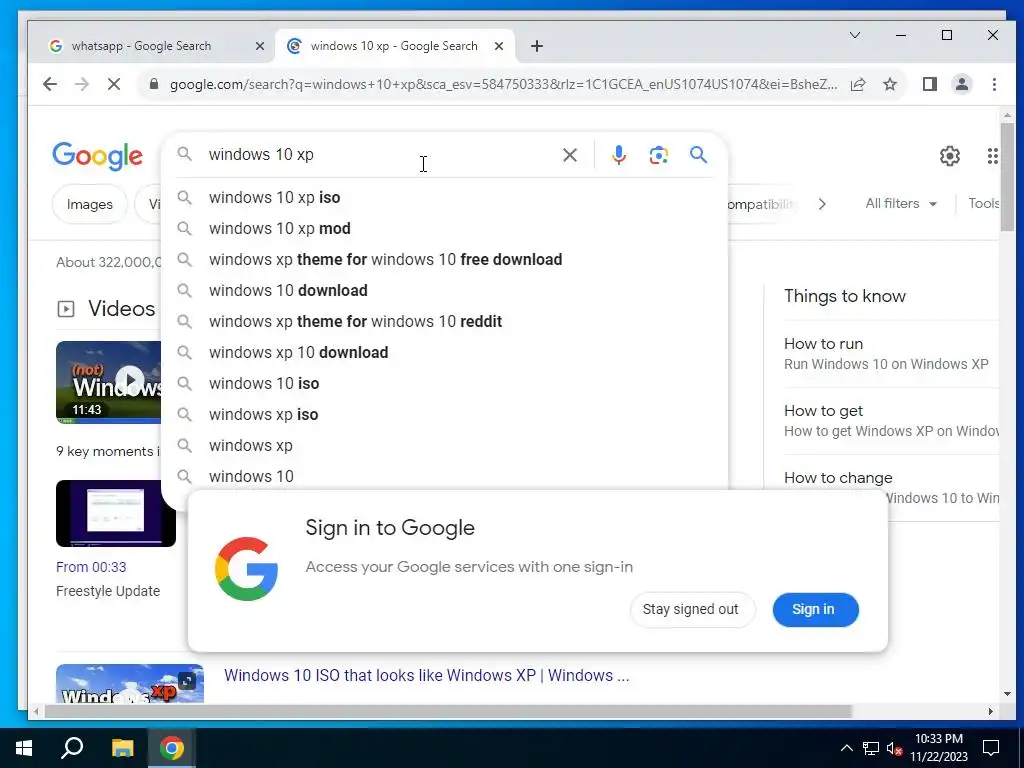View site security lock information
1024x768 pixels.
[x=154, y=84]
